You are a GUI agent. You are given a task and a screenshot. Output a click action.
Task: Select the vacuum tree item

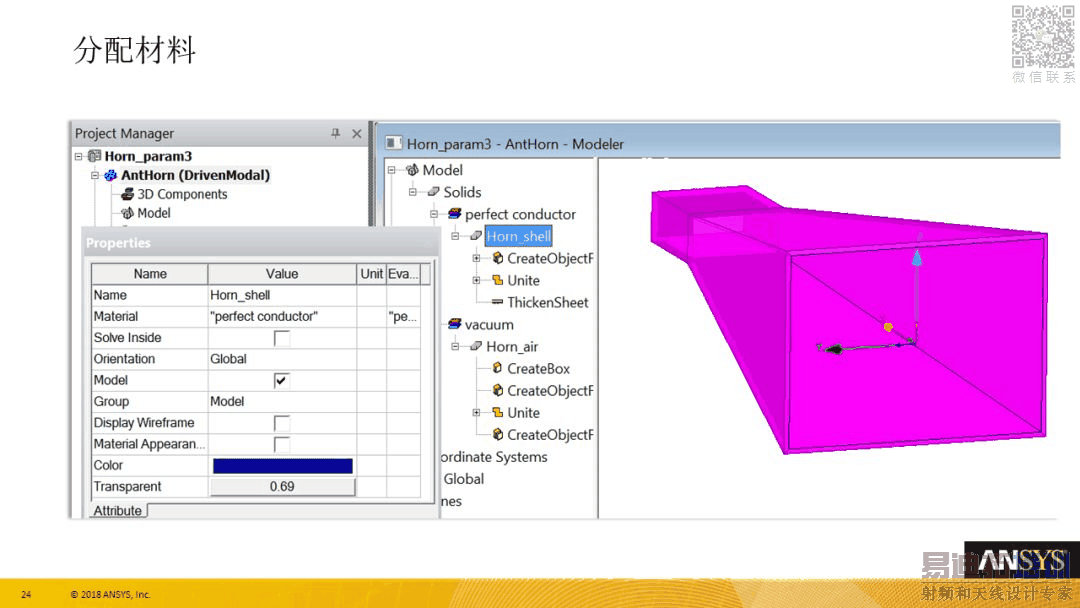point(489,324)
